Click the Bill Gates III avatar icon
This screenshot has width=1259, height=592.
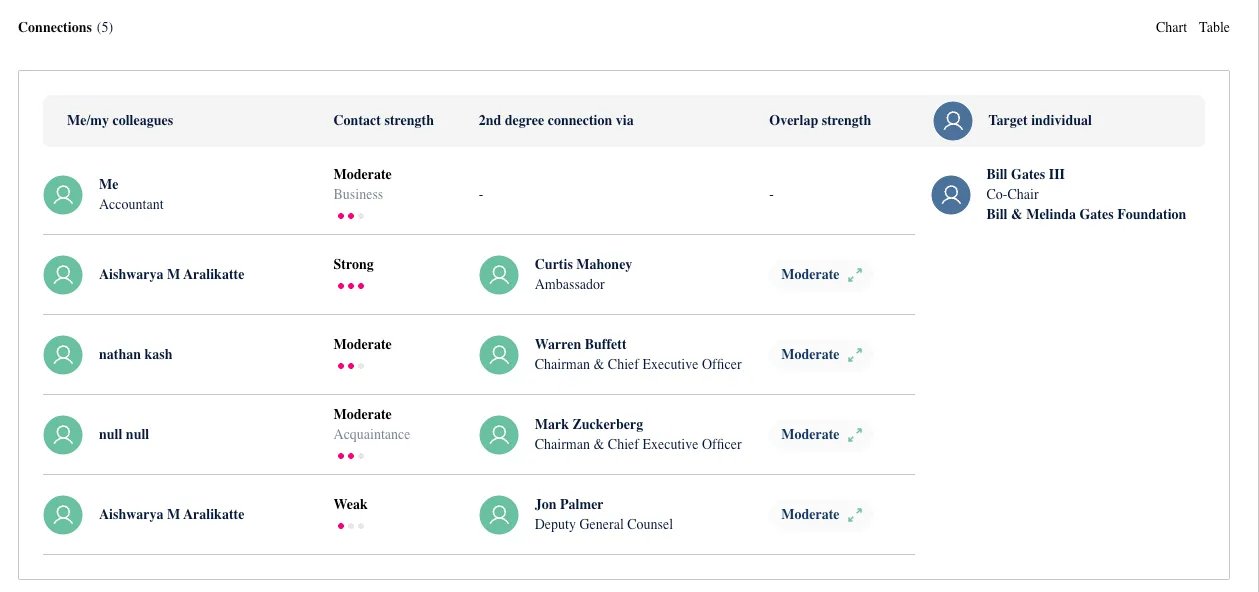pos(951,195)
